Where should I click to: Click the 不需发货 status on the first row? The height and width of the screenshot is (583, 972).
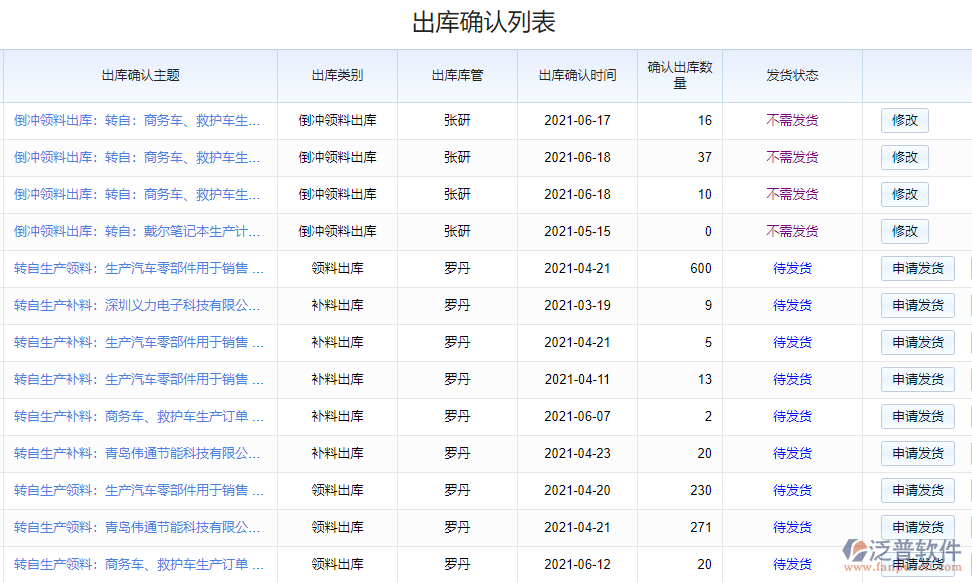[x=793, y=120]
